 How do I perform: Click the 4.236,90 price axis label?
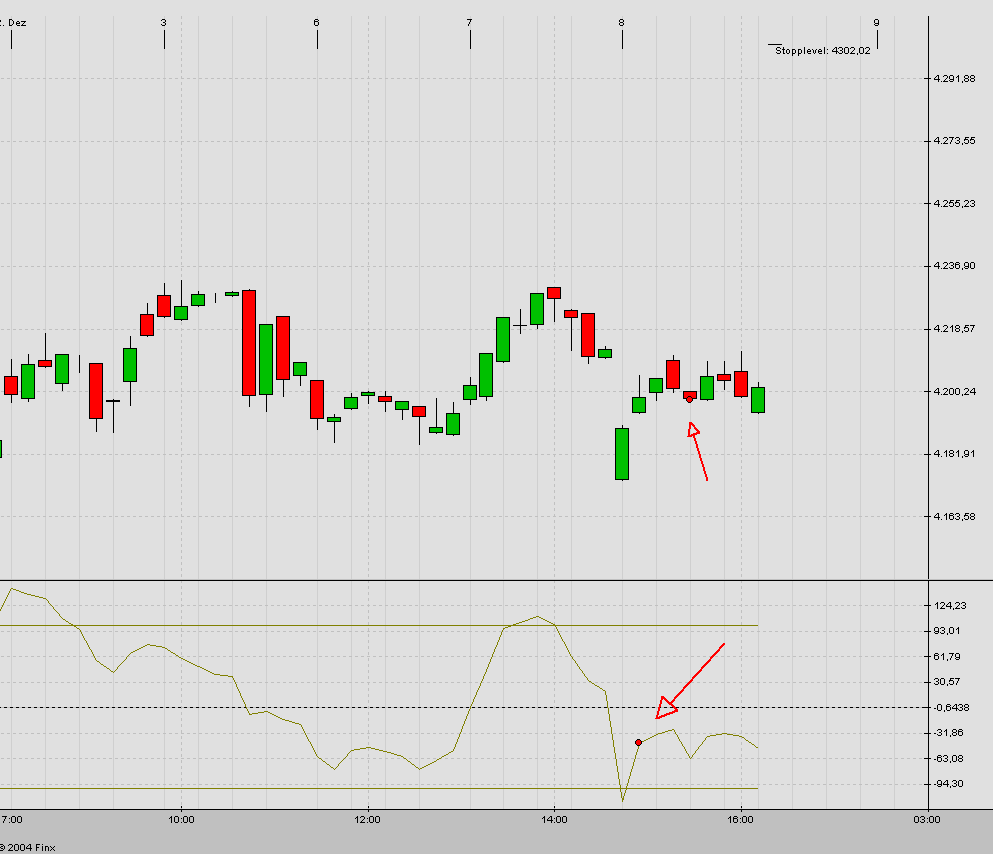[x=954, y=266]
